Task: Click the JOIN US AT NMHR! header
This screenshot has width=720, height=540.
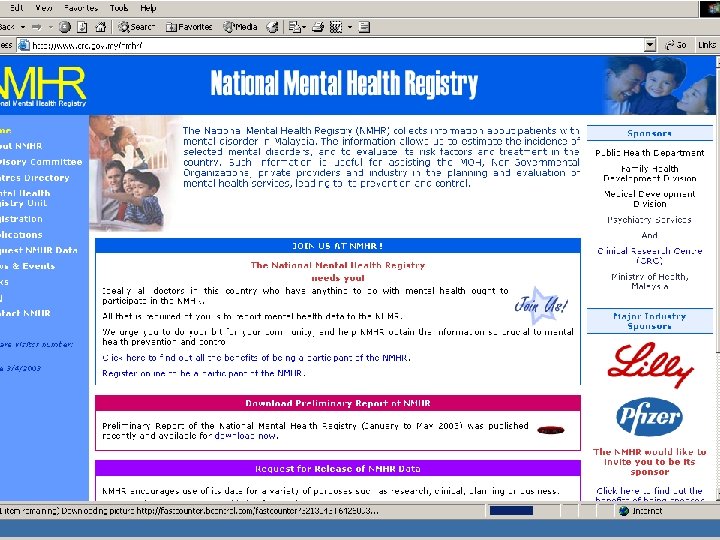Action: pos(338,246)
